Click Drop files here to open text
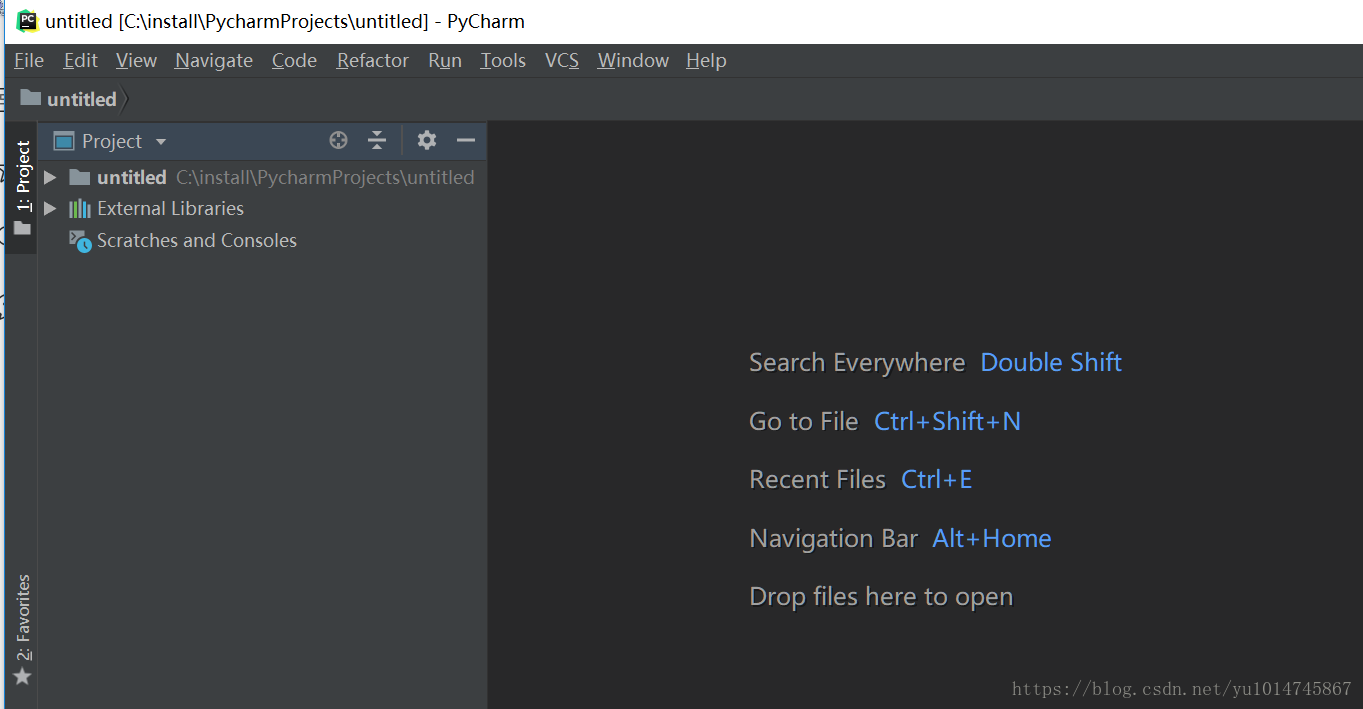The width and height of the screenshot is (1363, 709). [x=881, y=597]
